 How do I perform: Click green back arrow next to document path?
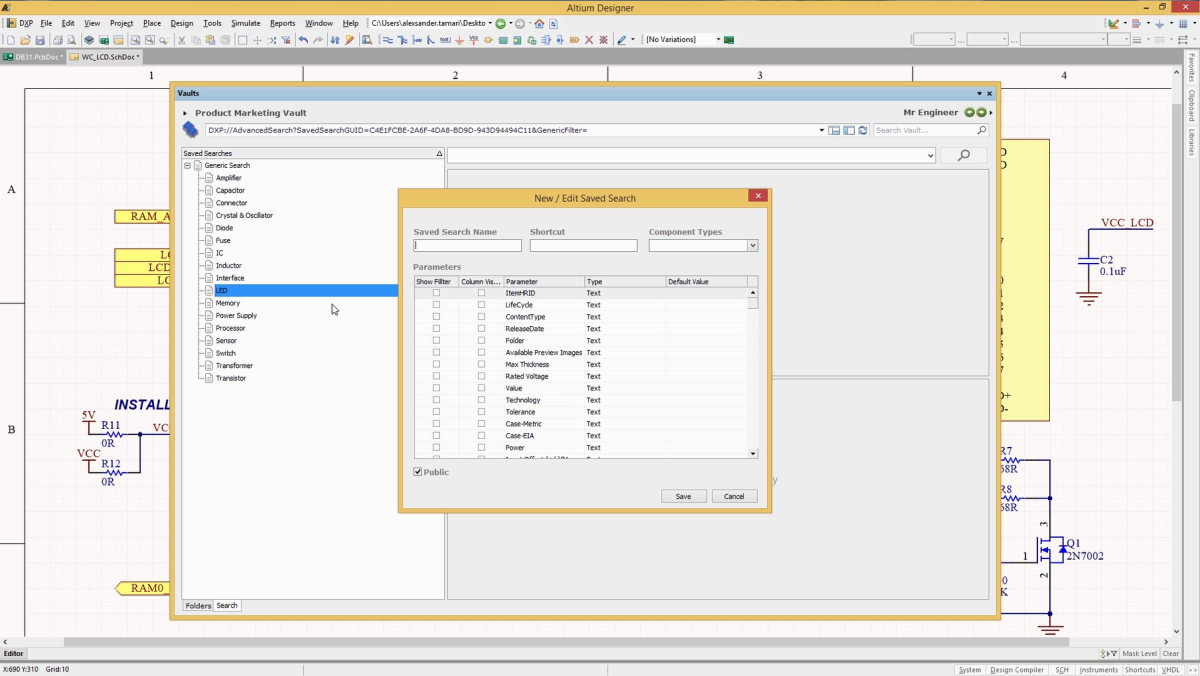tap(501, 23)
